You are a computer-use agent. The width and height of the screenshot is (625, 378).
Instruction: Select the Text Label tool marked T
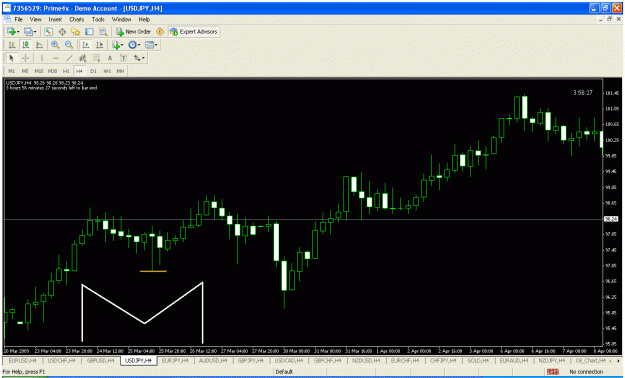click(x=124, y=58)
